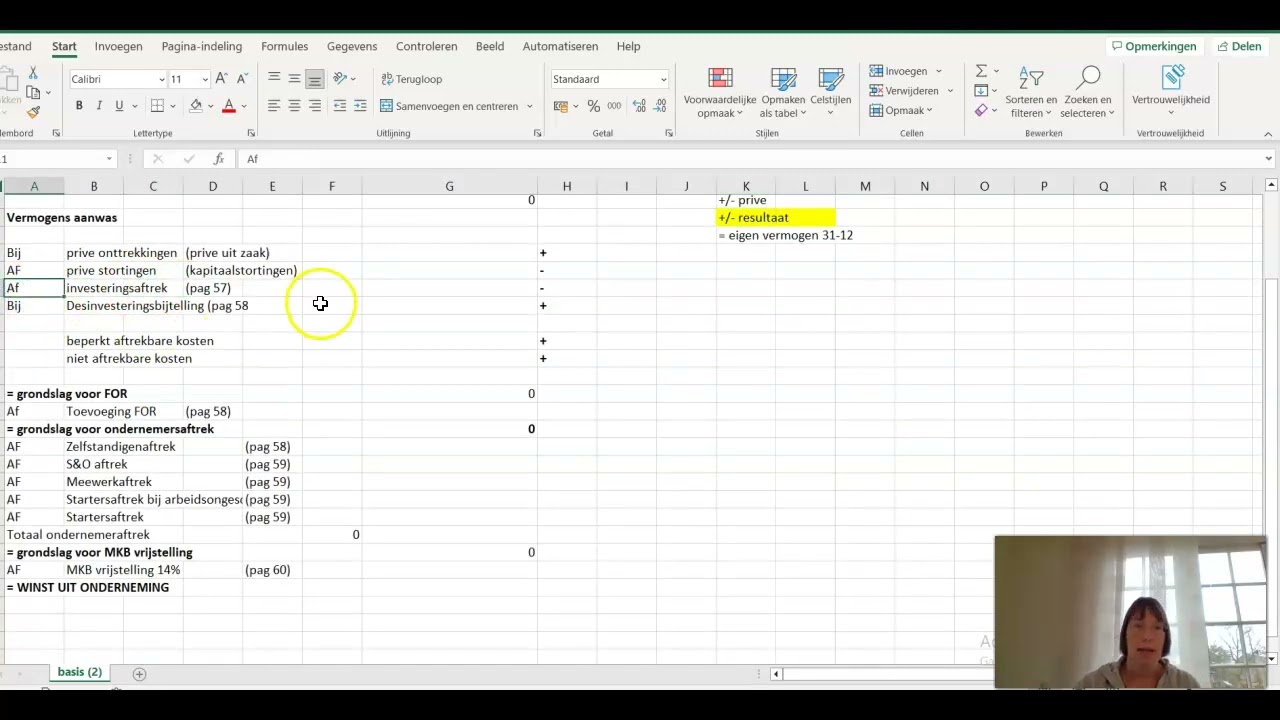The image size is (1280, 720).
Task: Center cell text horizontally
Action: [294, 106]
